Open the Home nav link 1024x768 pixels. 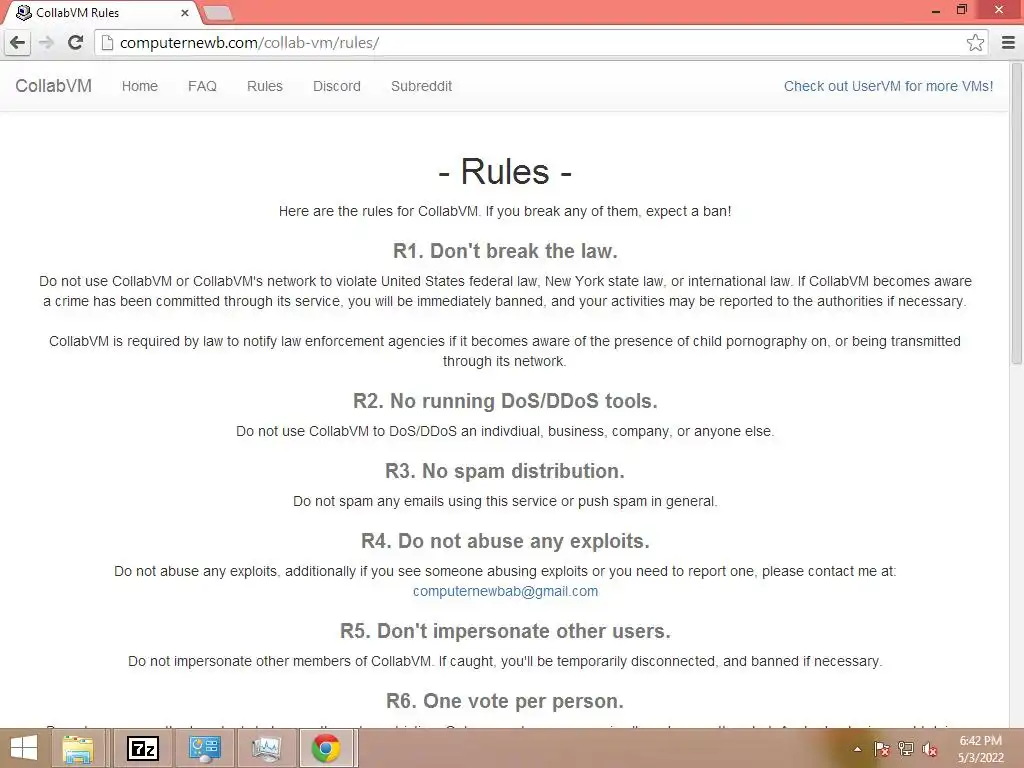click(x=140, y=86)
